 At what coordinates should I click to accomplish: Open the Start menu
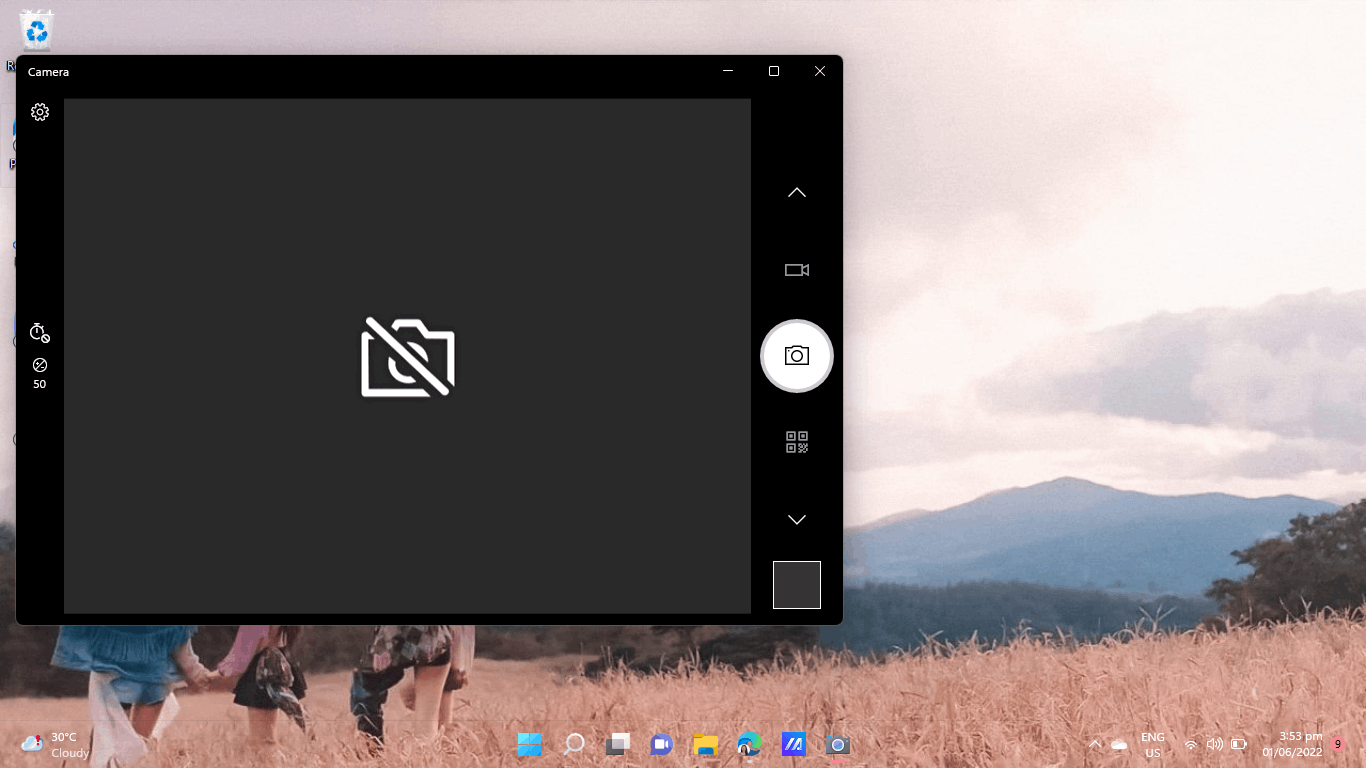529,744
